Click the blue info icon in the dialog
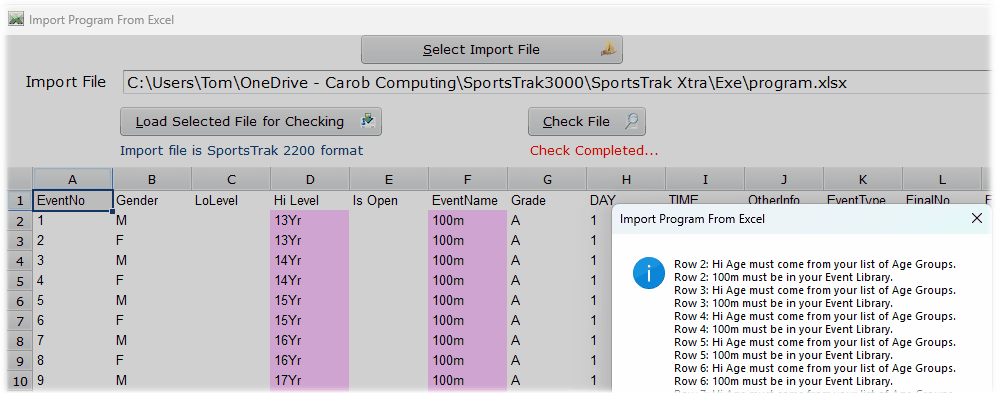 648,274
